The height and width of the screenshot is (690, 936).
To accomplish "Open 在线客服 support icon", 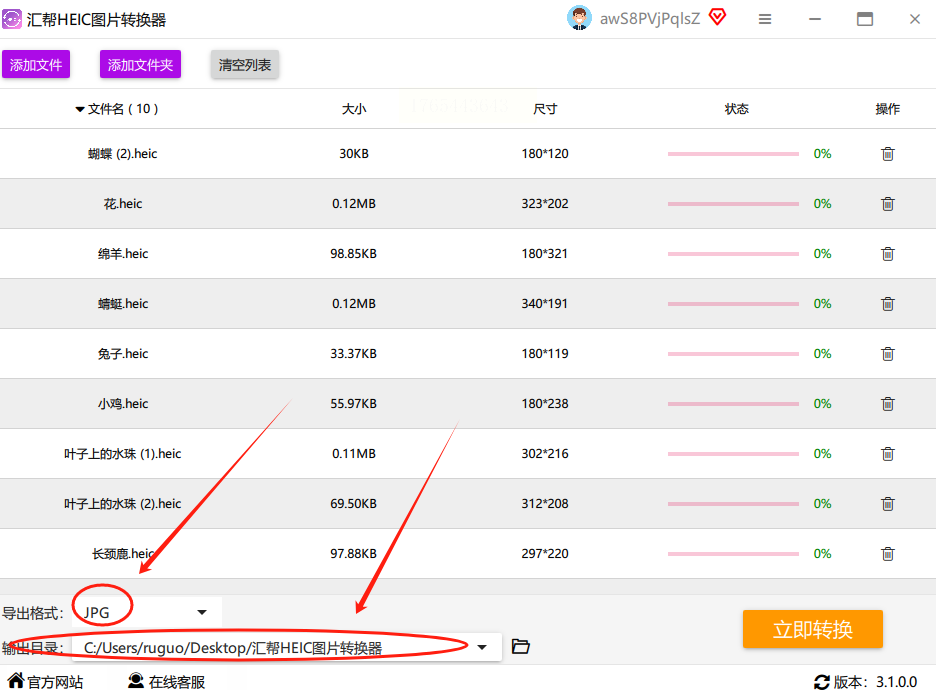I will pos(136,680).
